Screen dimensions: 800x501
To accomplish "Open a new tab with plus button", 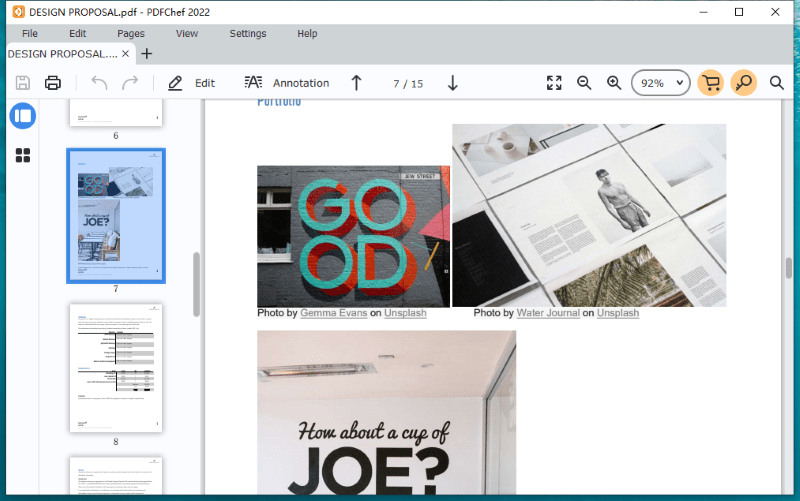I will coord(147,54).
